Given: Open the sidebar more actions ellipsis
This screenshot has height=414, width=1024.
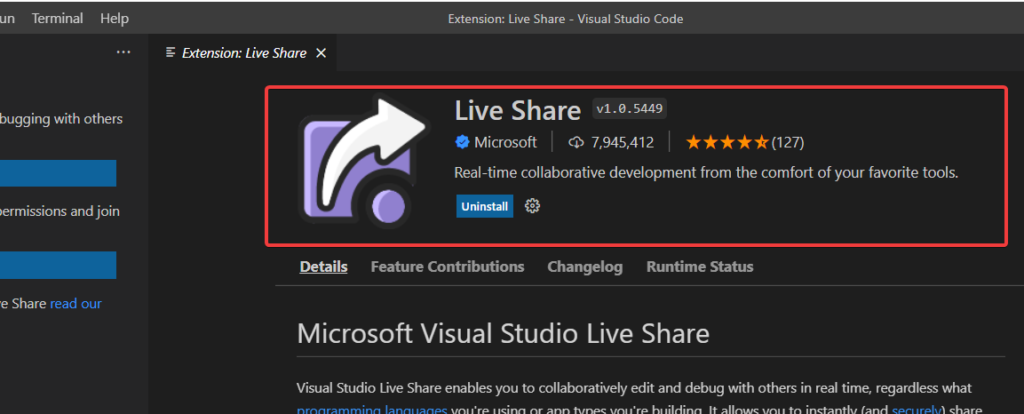Looking at the screenshot, I should tap(123, 52).
